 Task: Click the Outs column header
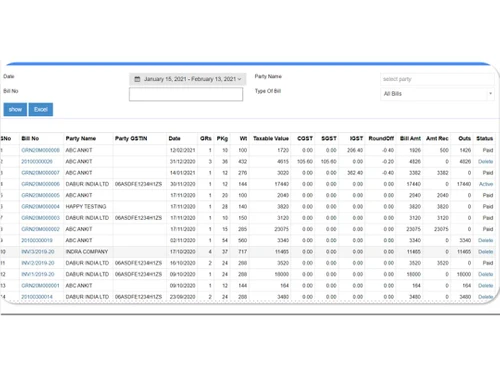[465, 138]
